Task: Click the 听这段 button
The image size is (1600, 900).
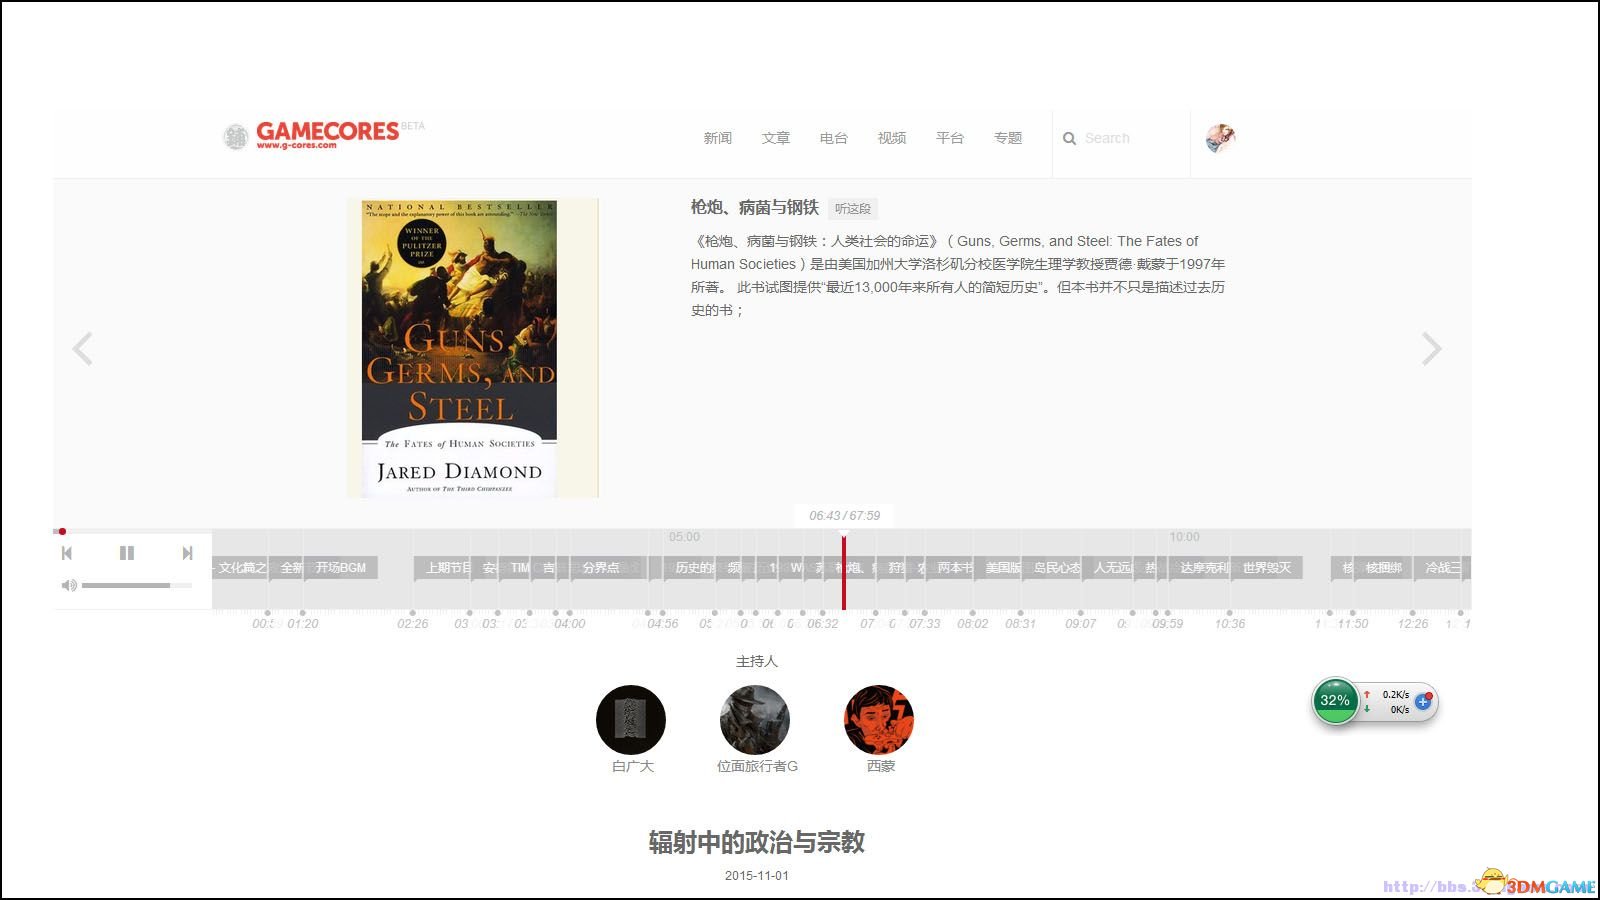Action: 853,208
